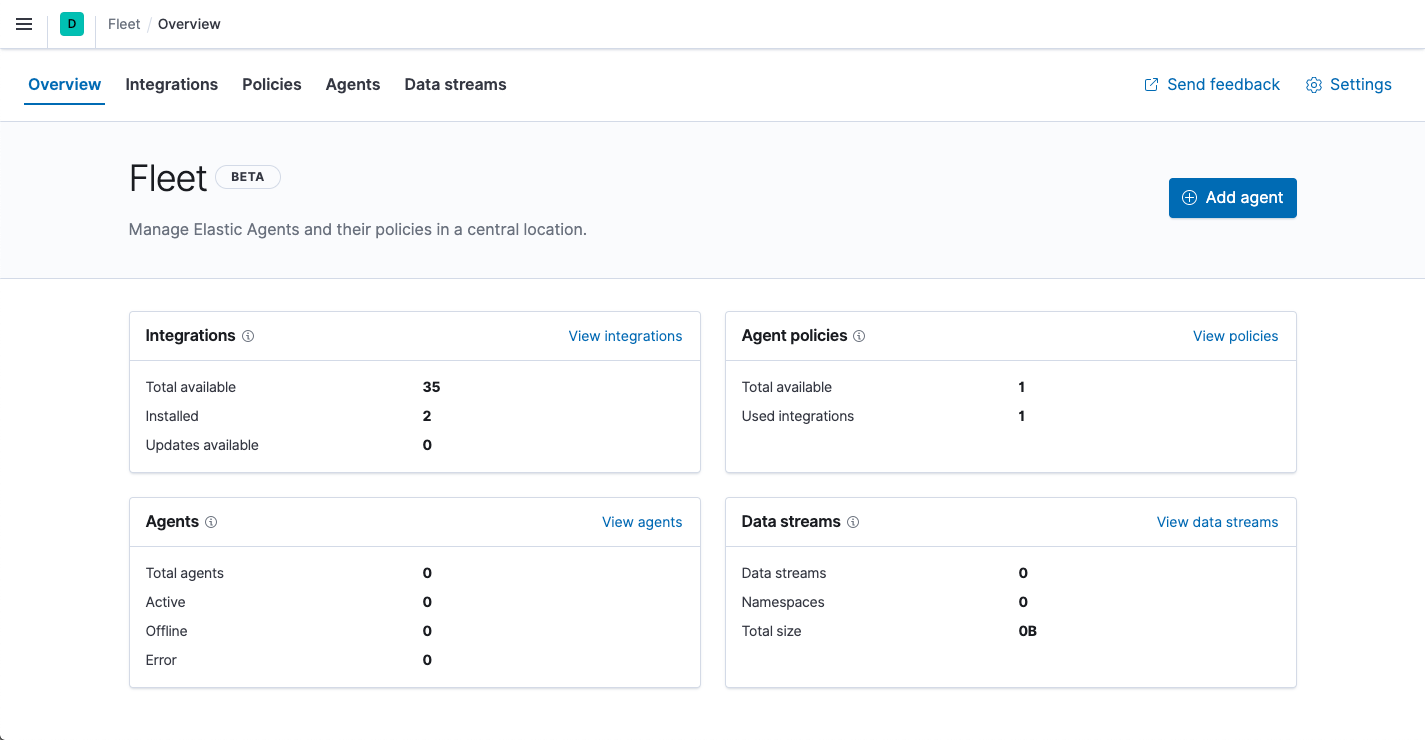This screenshot has width=1425, height=740.
Task: Select the Overview tab
Action: click(x=64, y=84)
